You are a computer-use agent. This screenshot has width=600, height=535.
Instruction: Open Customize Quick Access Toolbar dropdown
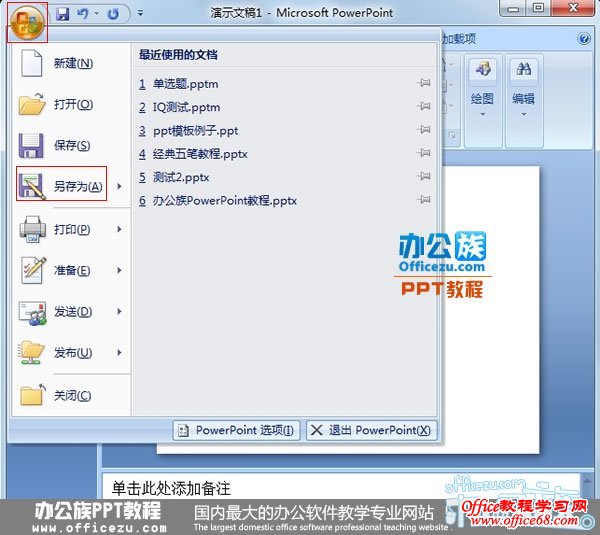(140, 13)
